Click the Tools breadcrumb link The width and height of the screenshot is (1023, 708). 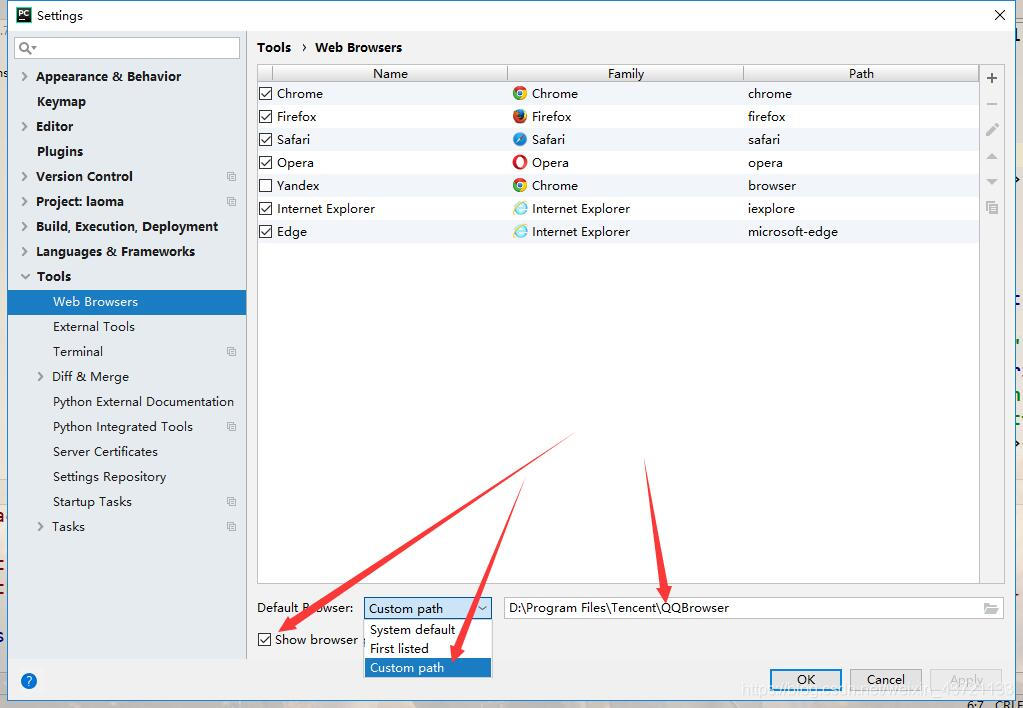274,48
